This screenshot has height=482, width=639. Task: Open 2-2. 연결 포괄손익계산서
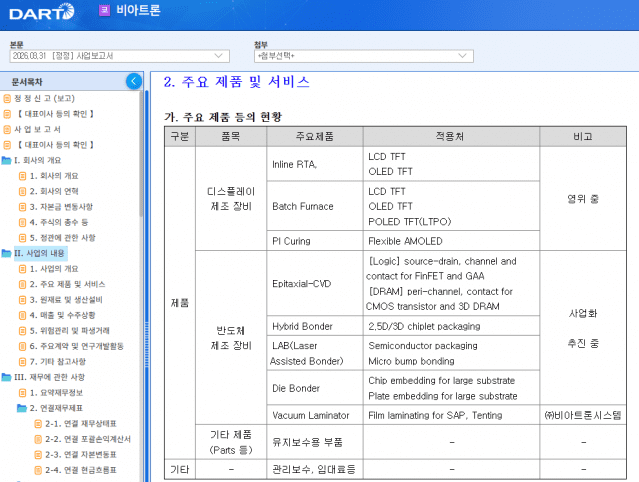(x=87, y=439)
